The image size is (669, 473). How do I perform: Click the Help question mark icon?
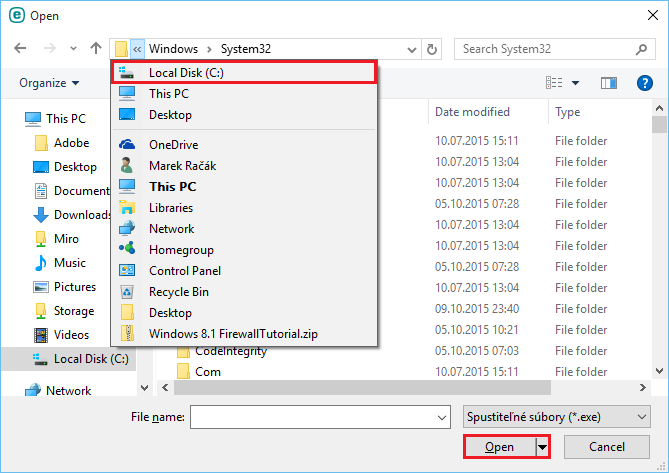coord(644,83)
